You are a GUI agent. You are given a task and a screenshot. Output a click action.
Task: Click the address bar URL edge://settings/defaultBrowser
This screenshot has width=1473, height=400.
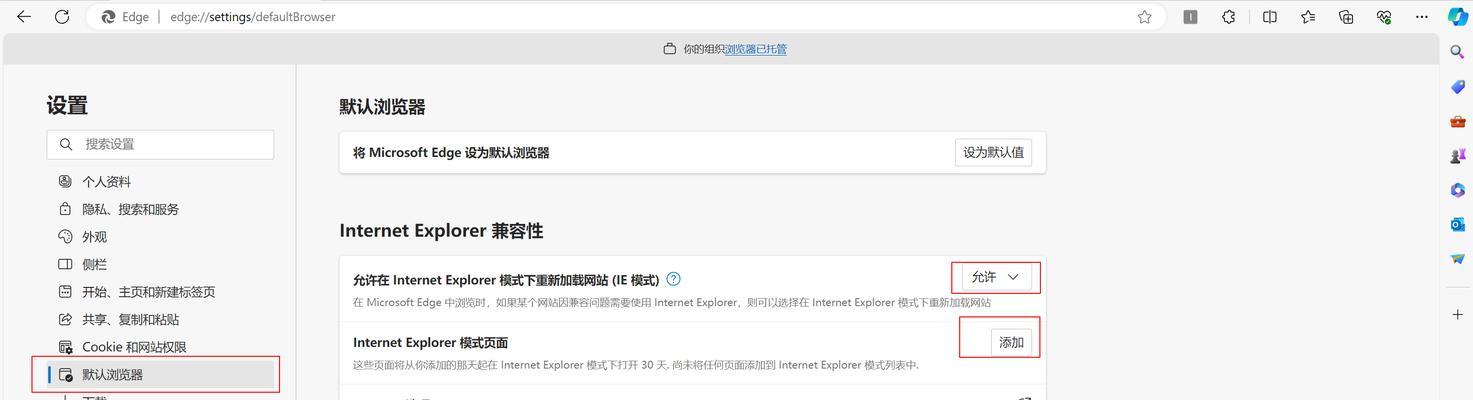[x=253, y=17]
